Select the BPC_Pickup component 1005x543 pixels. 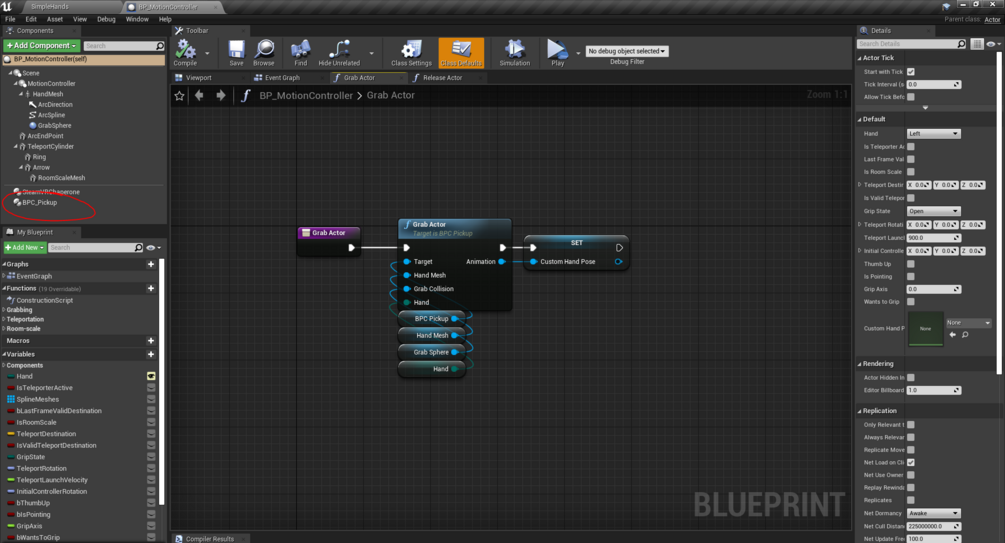pos(40,203)
